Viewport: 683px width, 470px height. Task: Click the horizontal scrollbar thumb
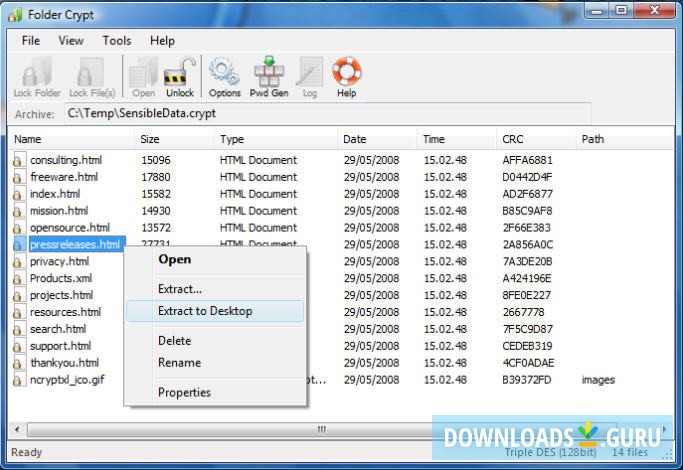[x=321, y=429]
